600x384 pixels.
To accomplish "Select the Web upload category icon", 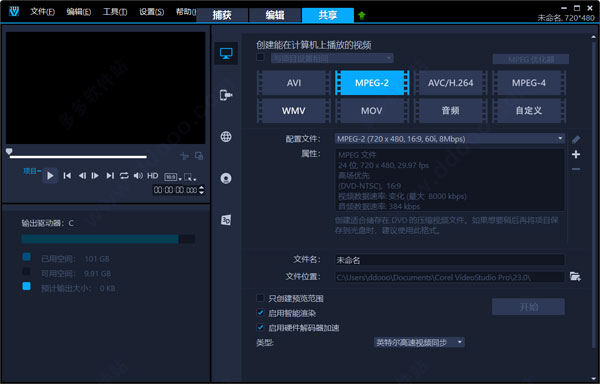I will pos(226,137).
